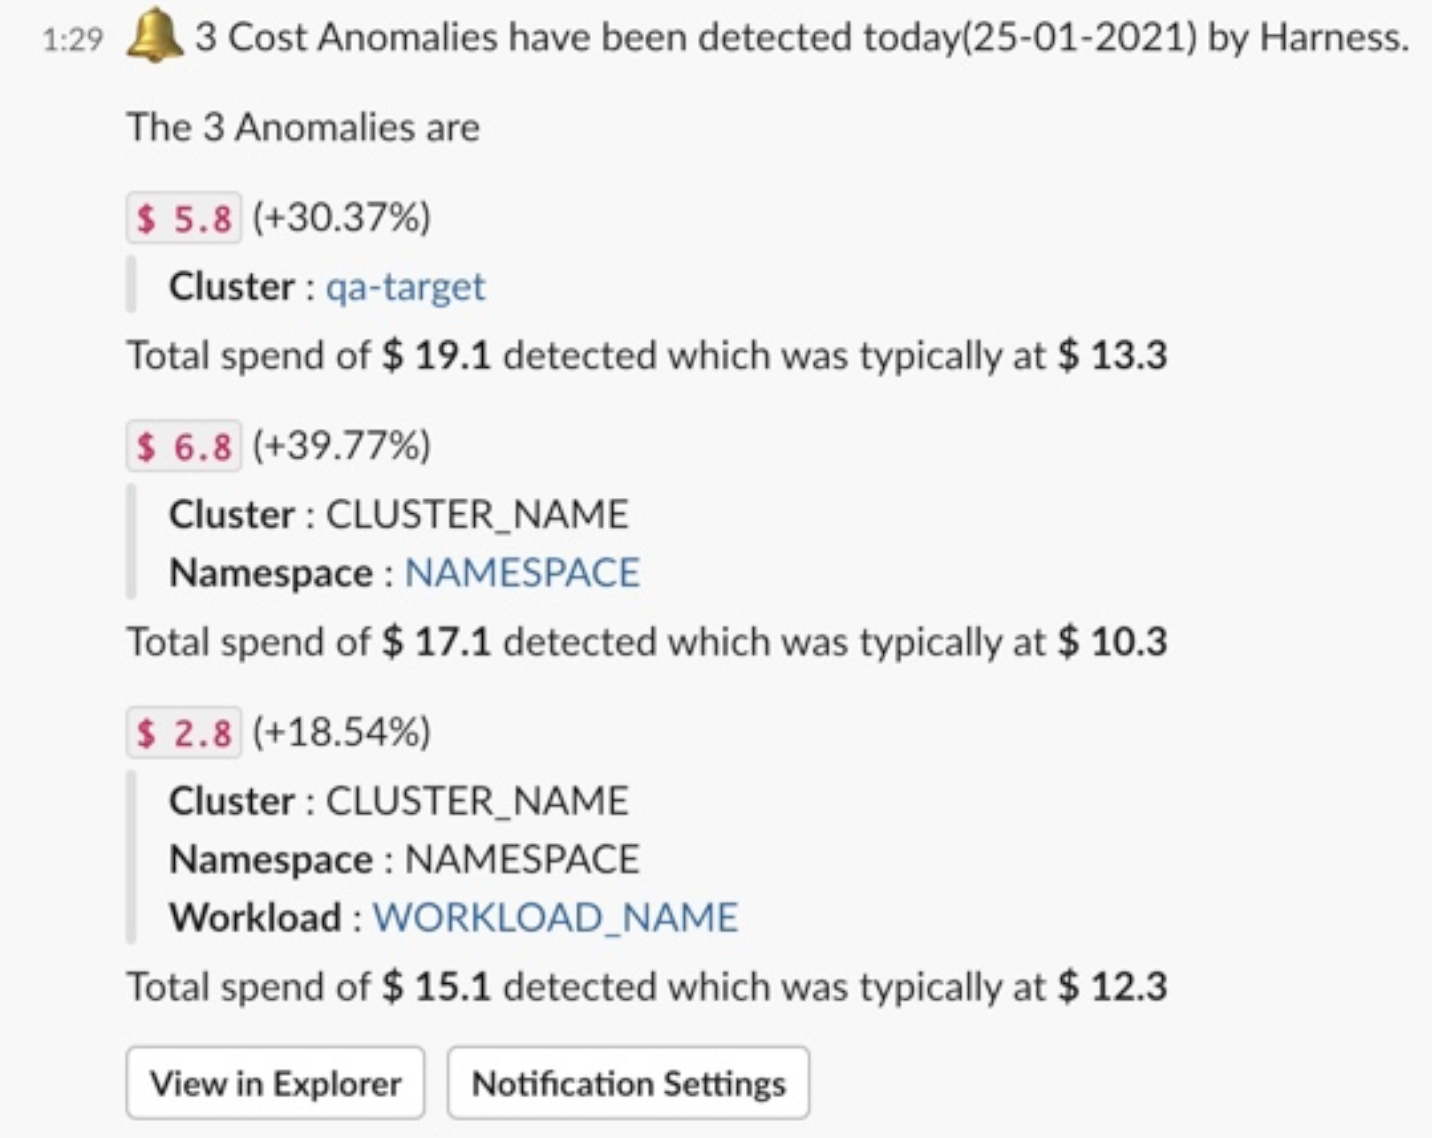Select the $ 6.8 anomaly cost badge
Viewport: 1432px width, 1138px height.
tap(184, 446)
